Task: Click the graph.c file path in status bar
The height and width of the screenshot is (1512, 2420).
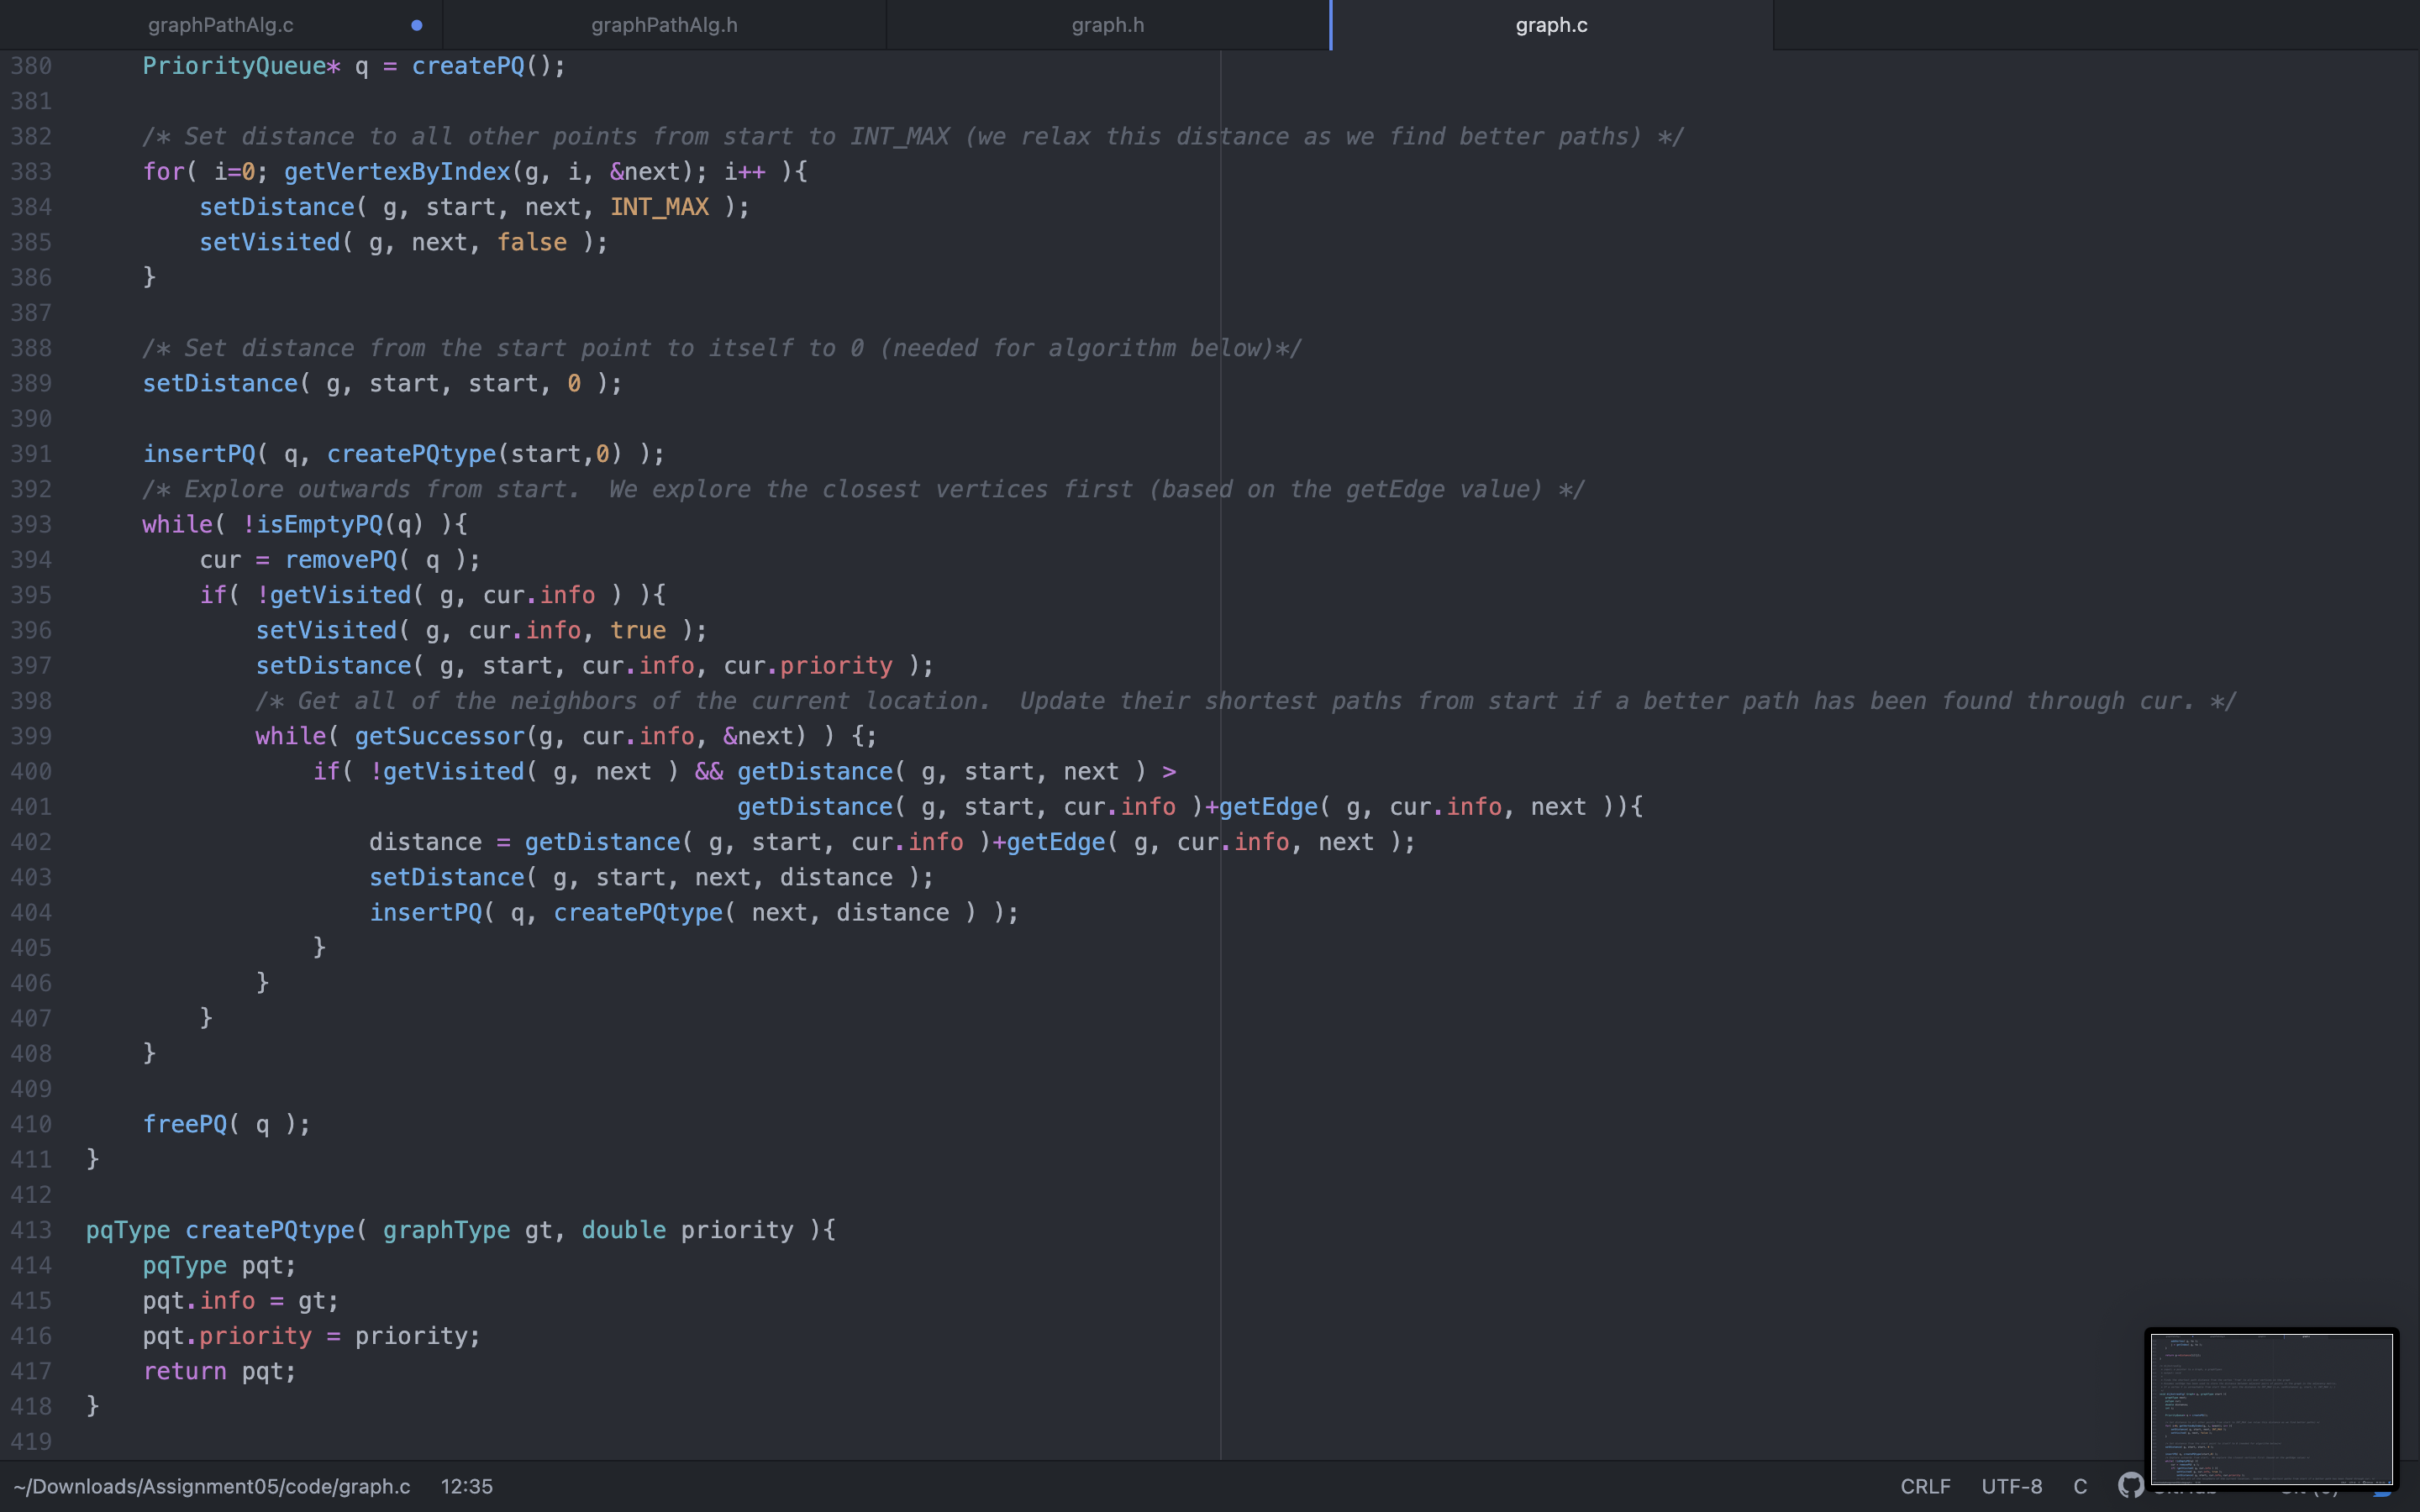Action: pos(212,1486)
